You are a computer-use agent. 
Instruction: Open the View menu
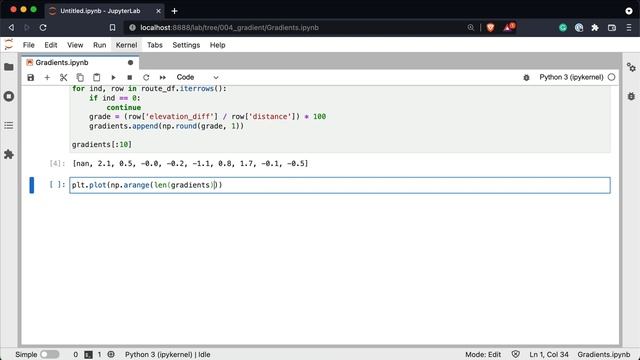coord(75,45)
